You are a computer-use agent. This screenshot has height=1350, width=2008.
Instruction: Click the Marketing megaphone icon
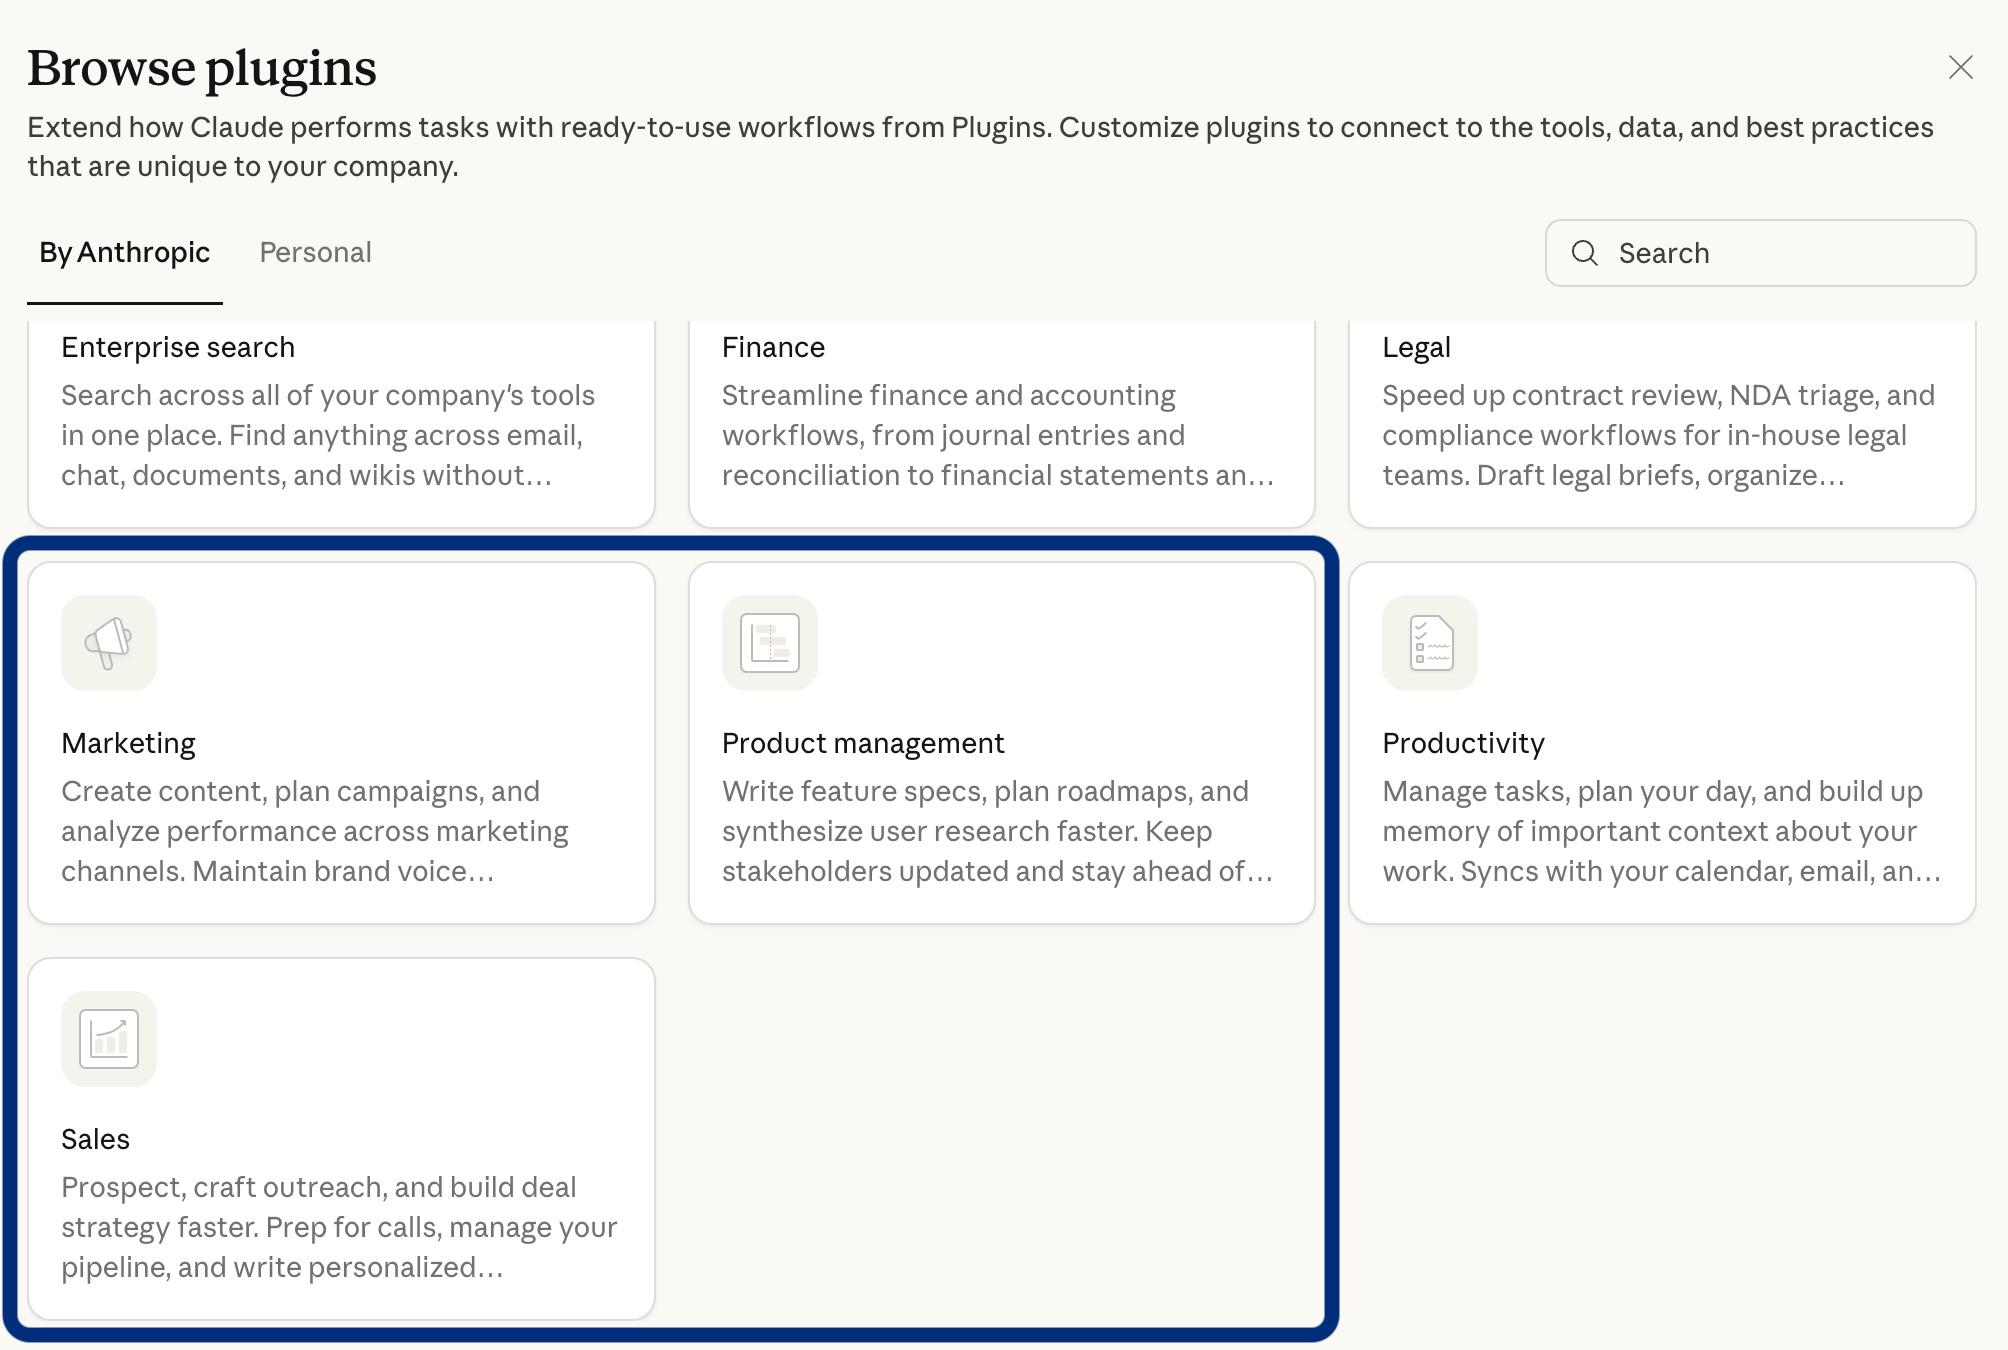point(109,643)
